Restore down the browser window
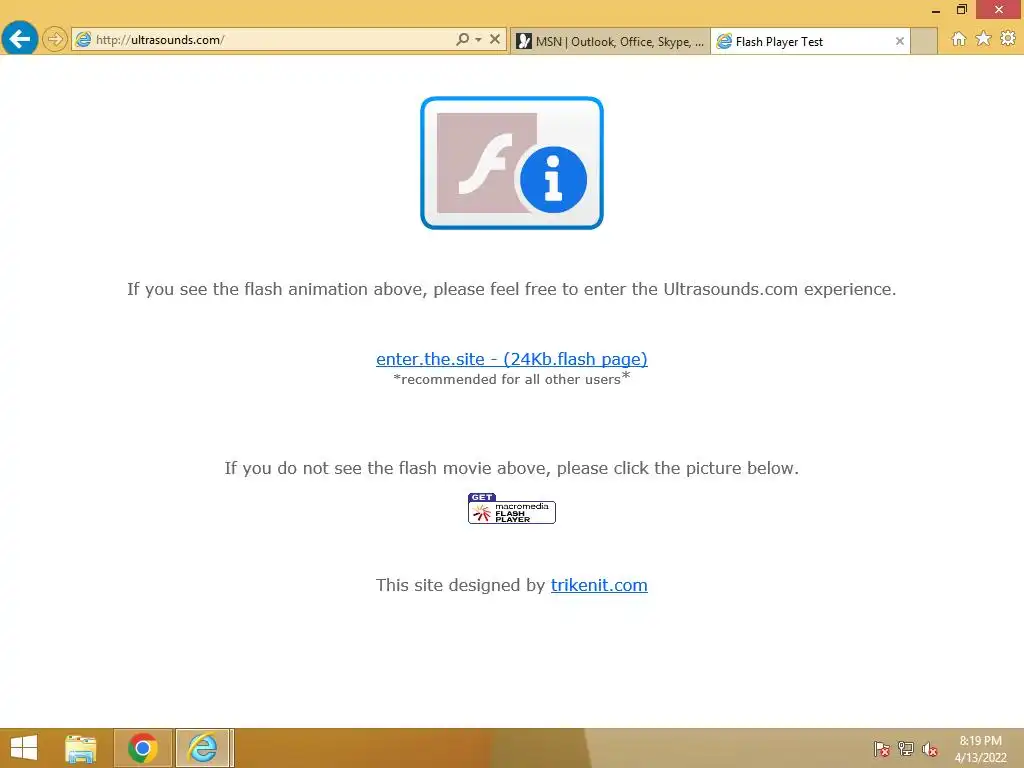This screenshot has width=1024, height=768. click(961, 9)
